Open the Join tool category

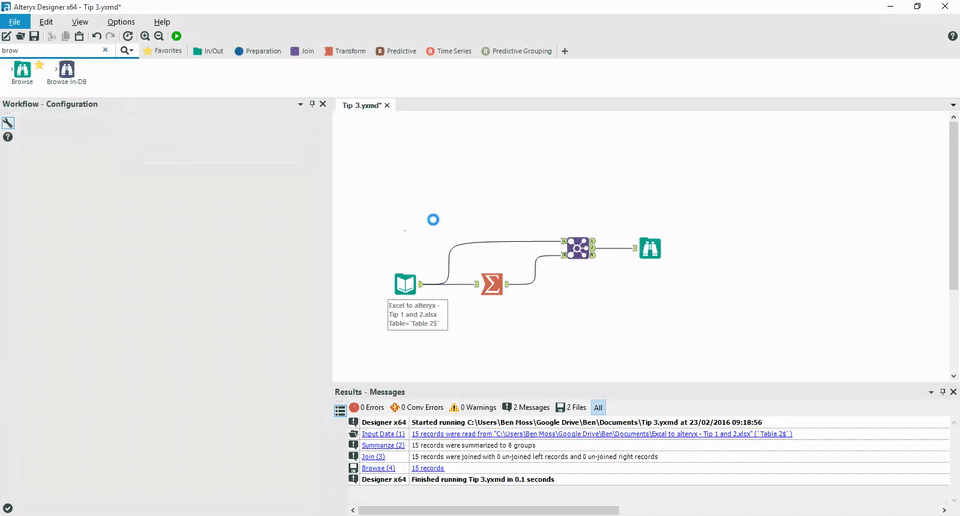coord(302,51)
